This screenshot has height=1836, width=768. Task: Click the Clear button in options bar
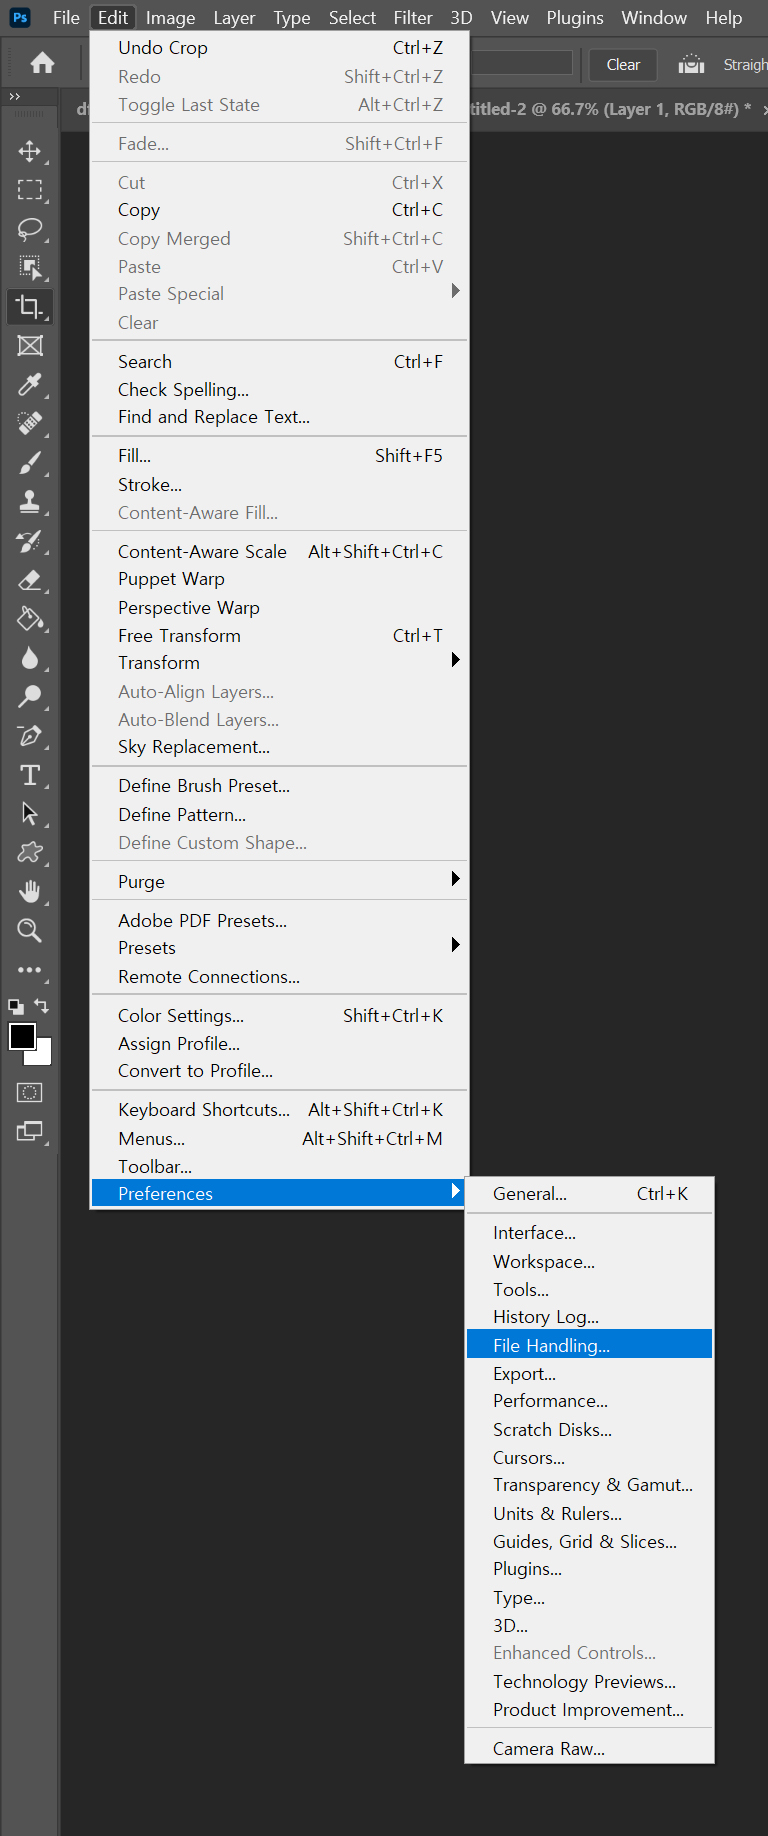coord(623,65)
